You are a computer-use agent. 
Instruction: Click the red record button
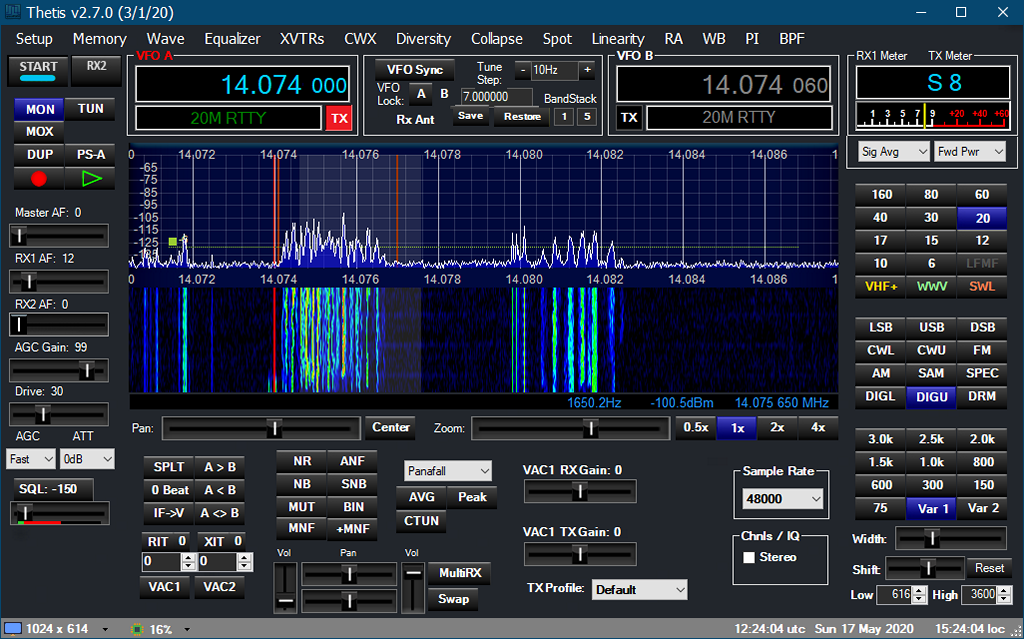[x=39, y=179]
